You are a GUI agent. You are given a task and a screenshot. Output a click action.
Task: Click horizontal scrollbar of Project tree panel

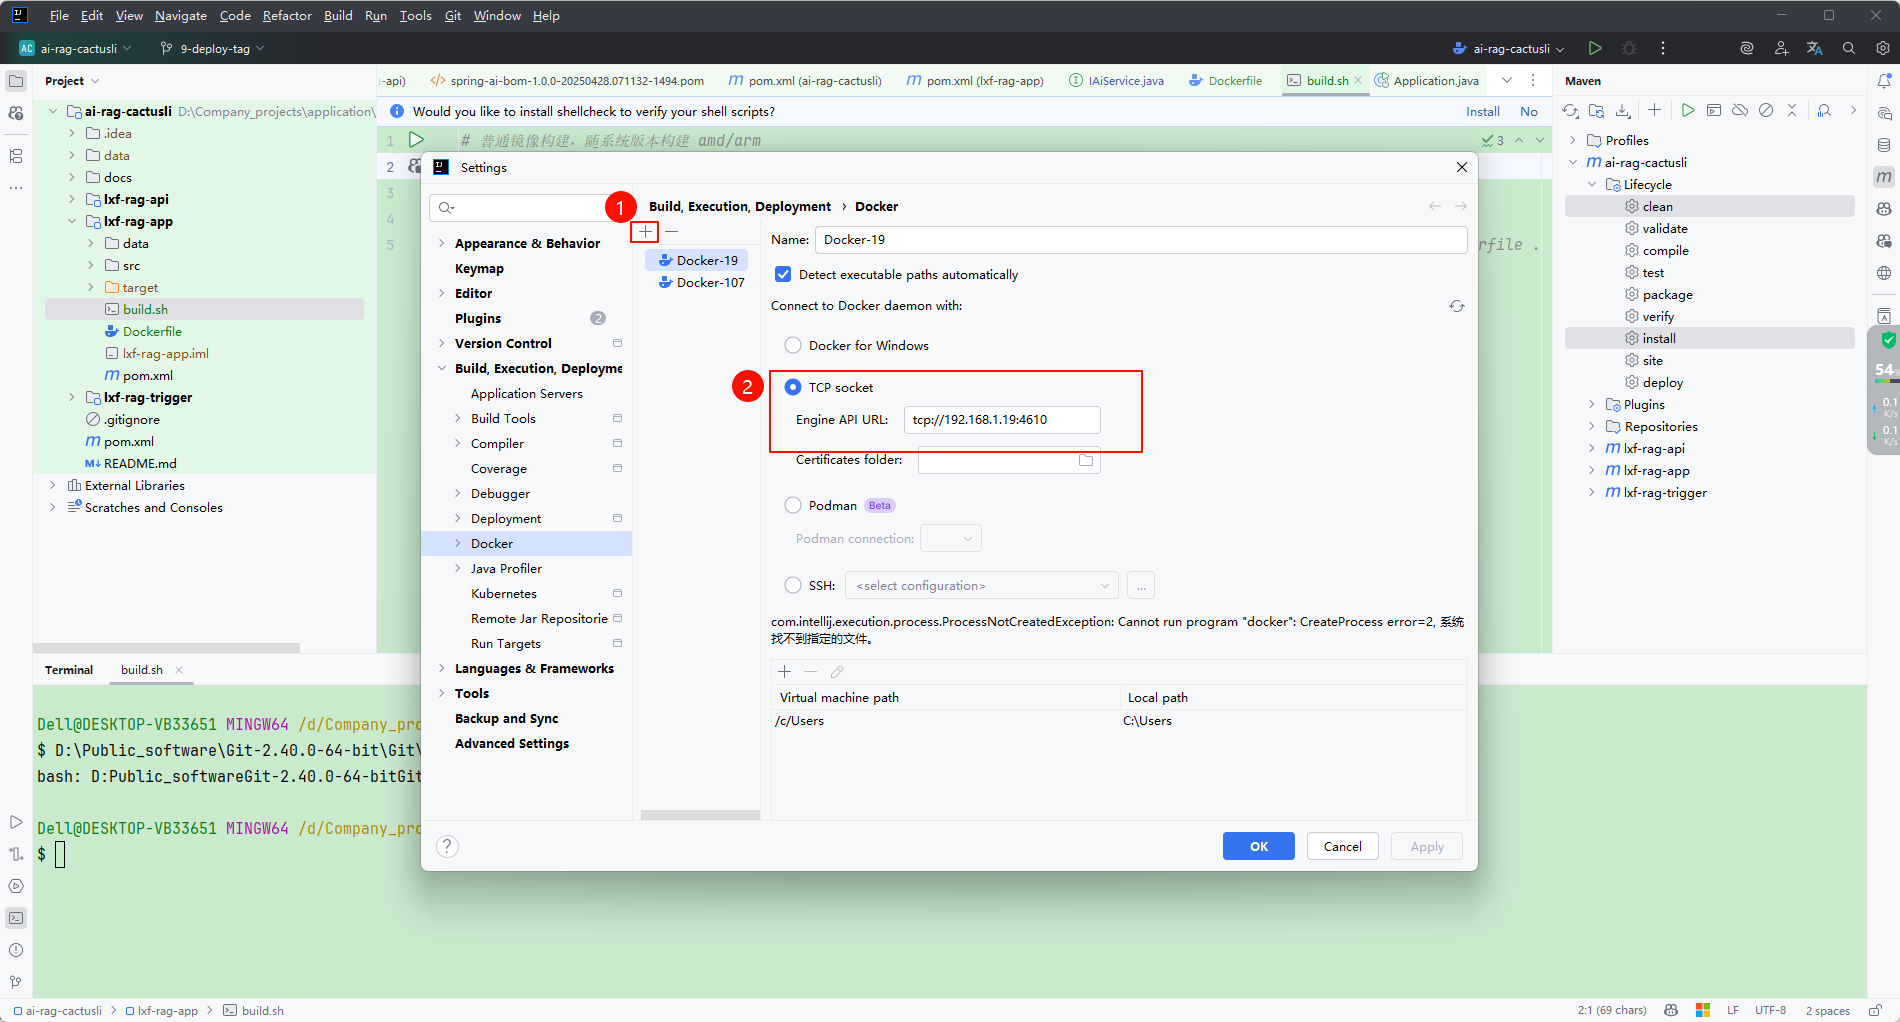point(167,648)
